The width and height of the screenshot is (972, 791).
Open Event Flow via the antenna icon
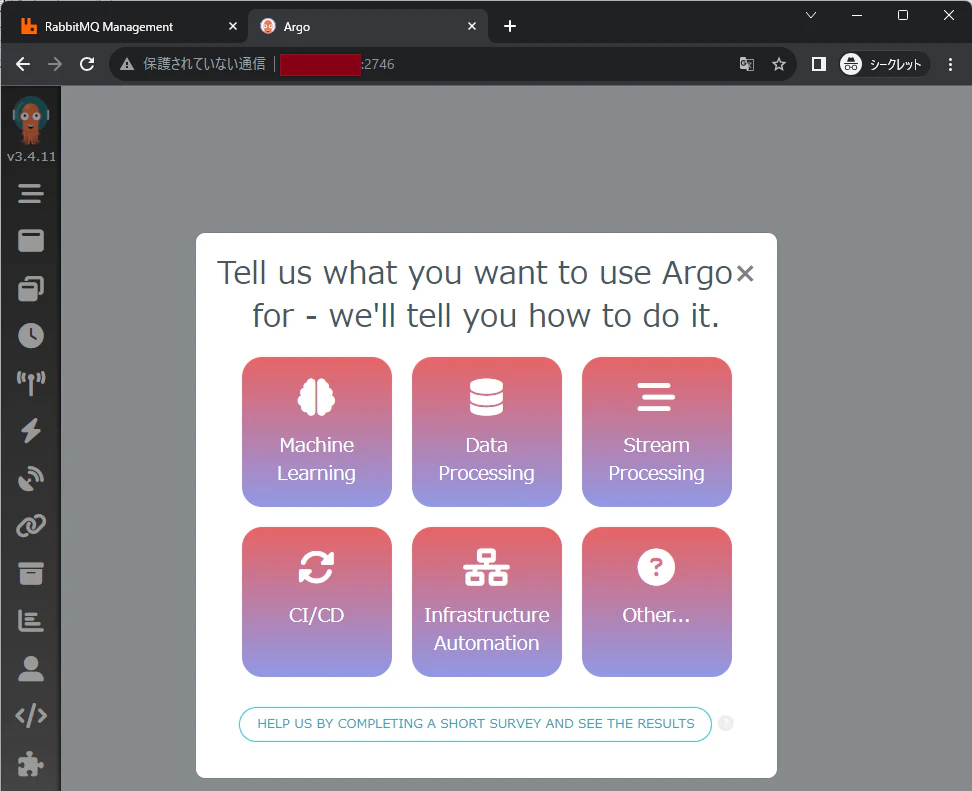point(30,383)
